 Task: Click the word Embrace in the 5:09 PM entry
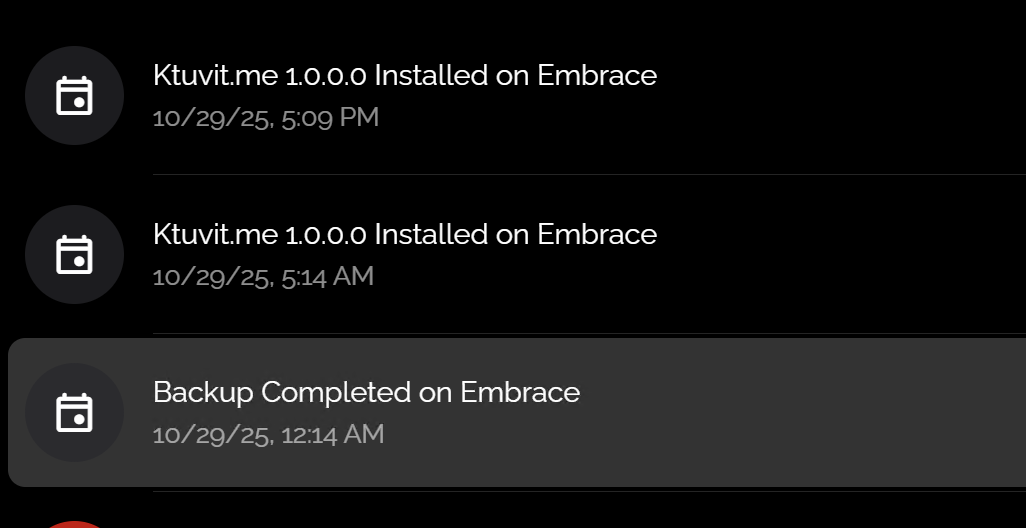(x=597, y=76)
